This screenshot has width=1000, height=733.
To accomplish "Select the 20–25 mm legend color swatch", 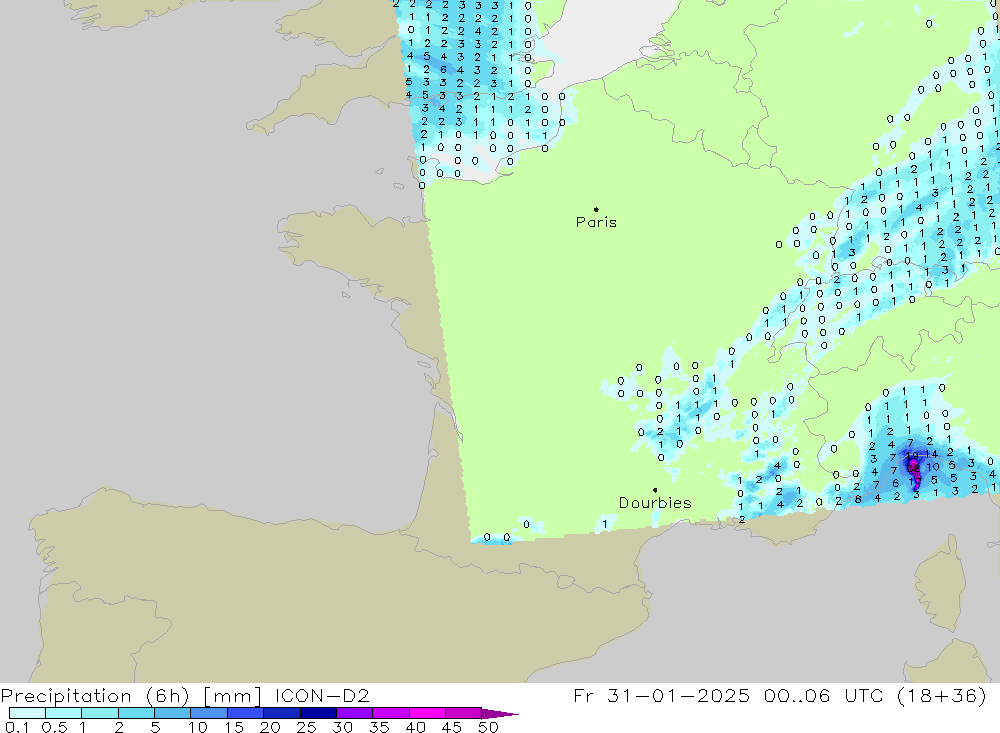I will (x=281, y=713).
